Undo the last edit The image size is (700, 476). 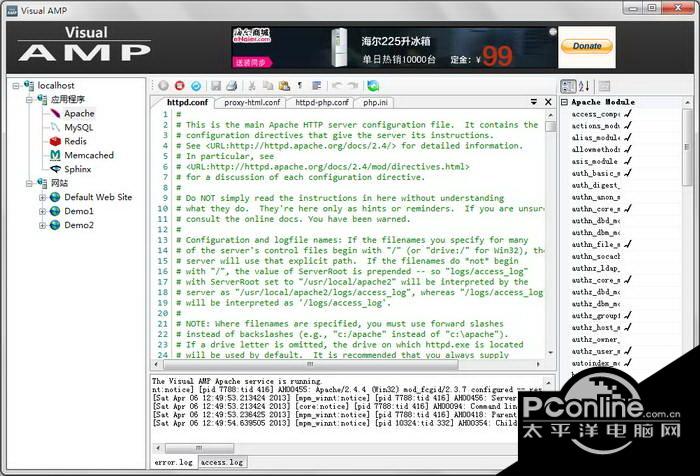(337, 85)
